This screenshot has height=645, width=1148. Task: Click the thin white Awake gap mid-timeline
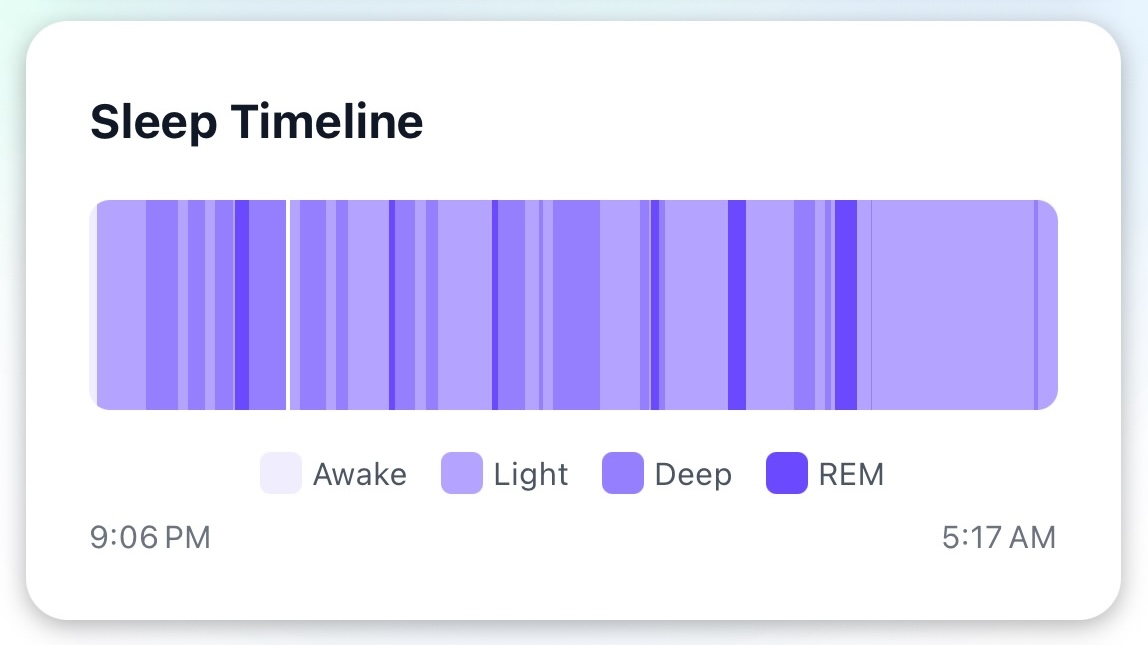coord(288,305)
